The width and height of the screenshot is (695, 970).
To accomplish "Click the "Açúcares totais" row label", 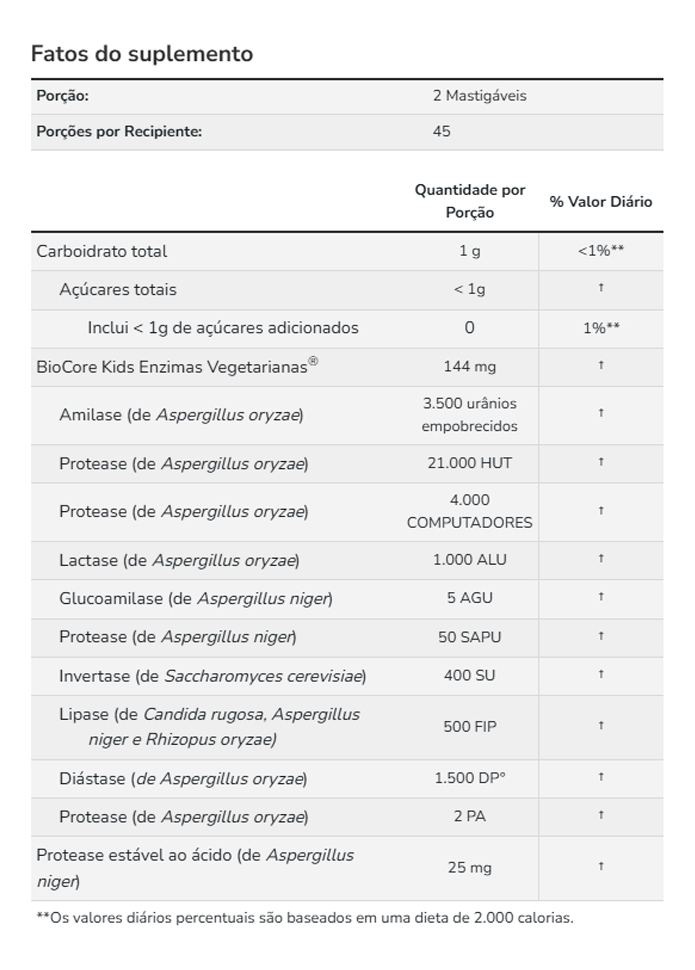I will click(x=118, y=289).
